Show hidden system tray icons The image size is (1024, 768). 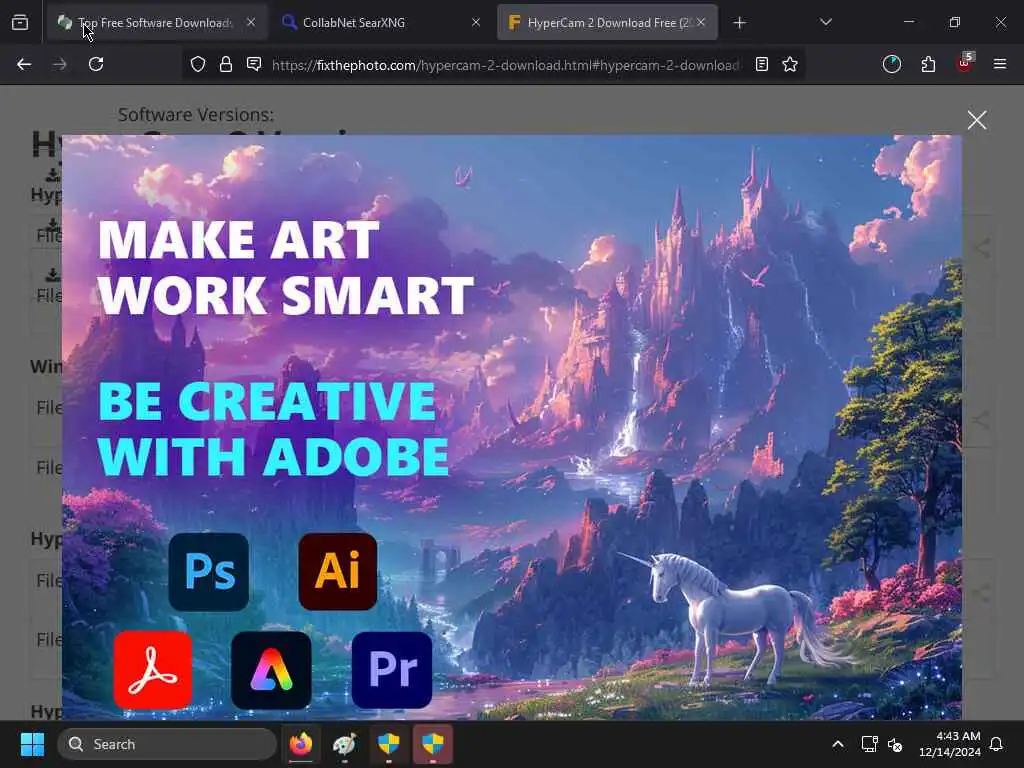coord(838,744)
